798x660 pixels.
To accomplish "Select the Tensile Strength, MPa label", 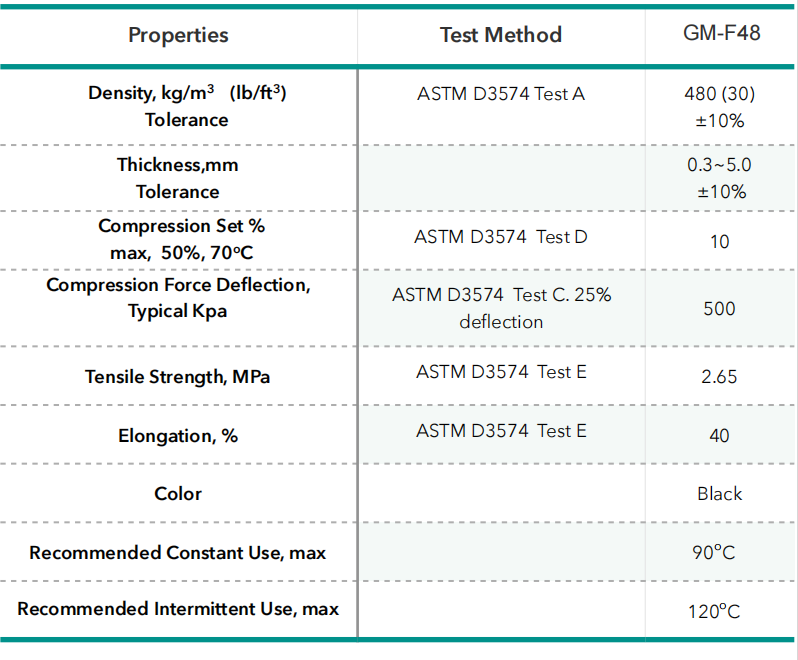I will [178, 377].
